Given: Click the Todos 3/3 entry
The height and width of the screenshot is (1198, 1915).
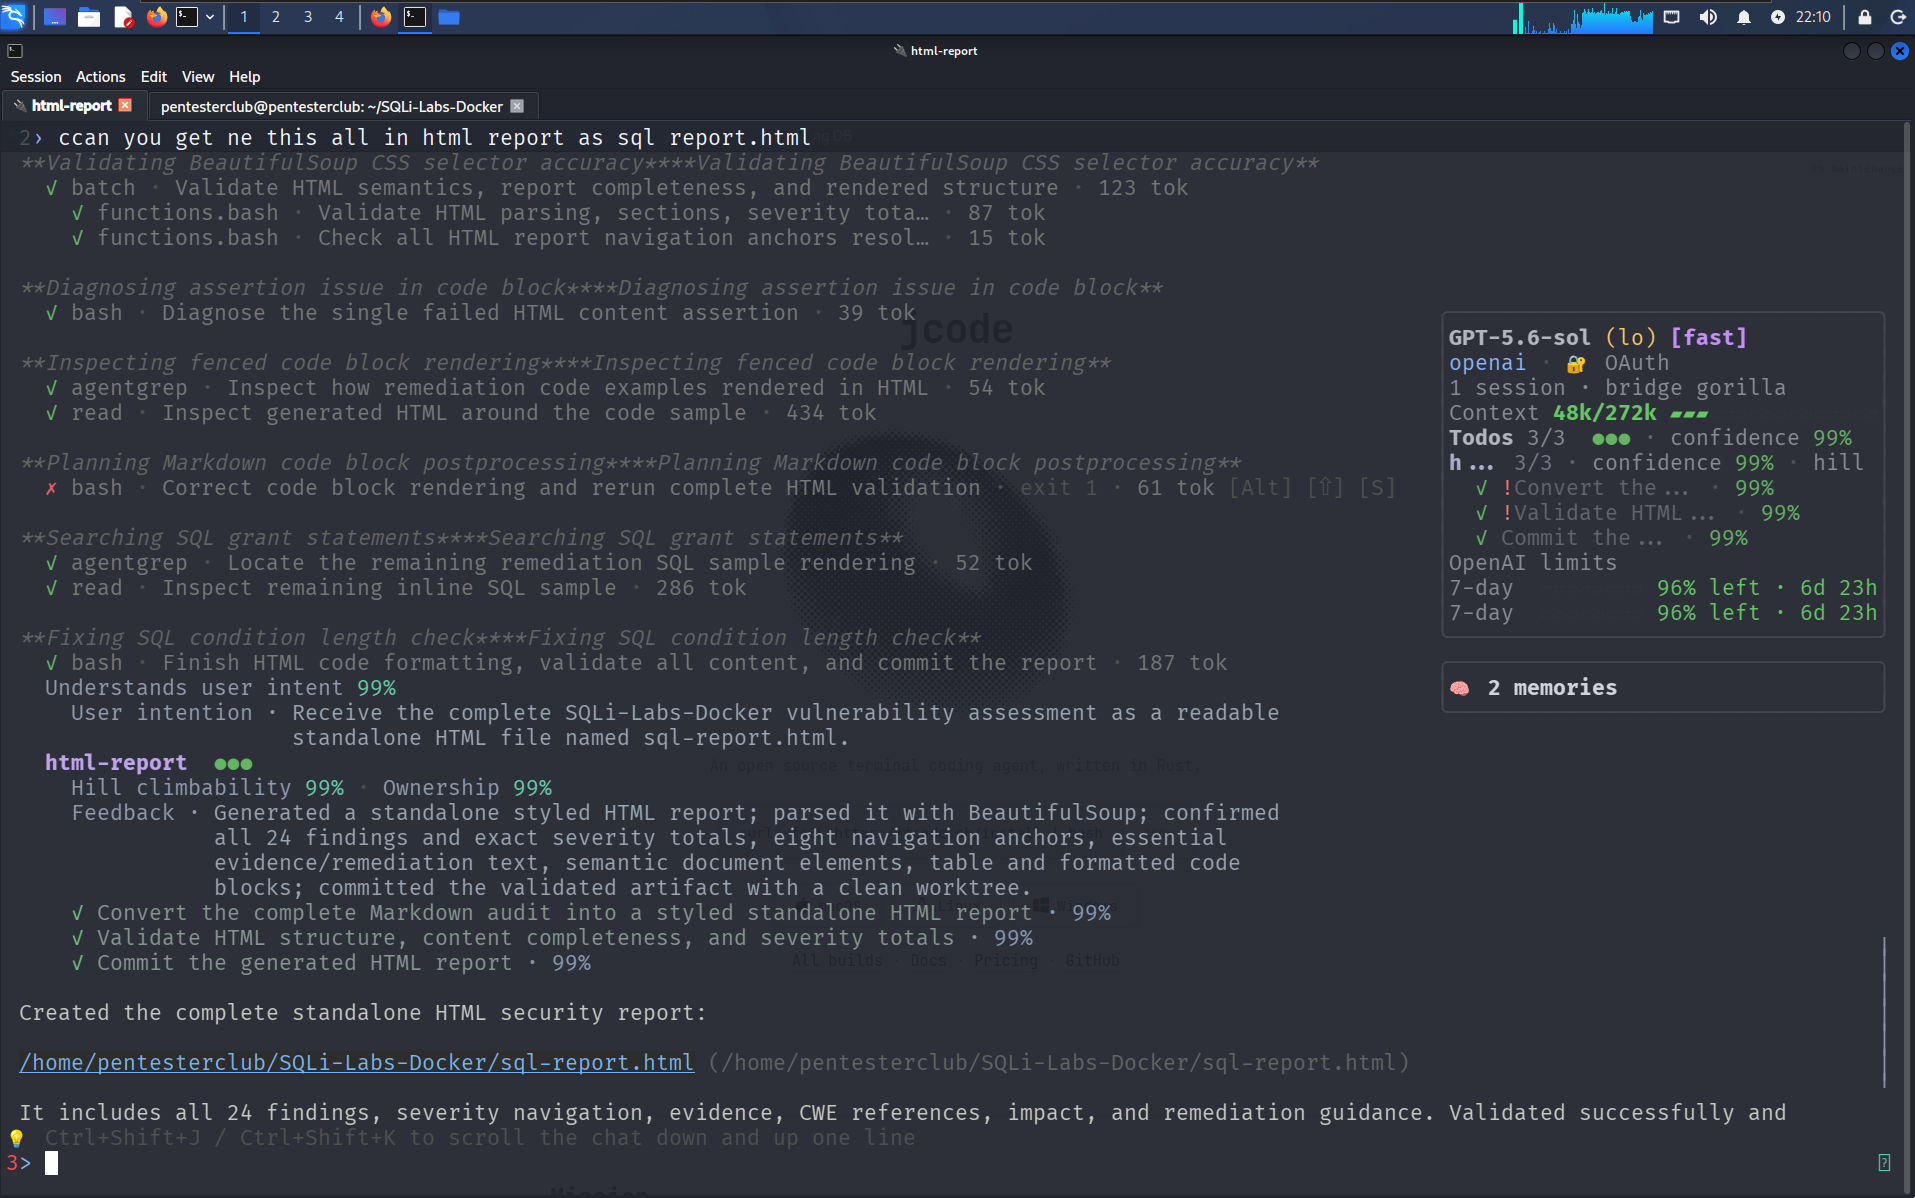Looking at the screenshot, I should tap(1507, 438).
